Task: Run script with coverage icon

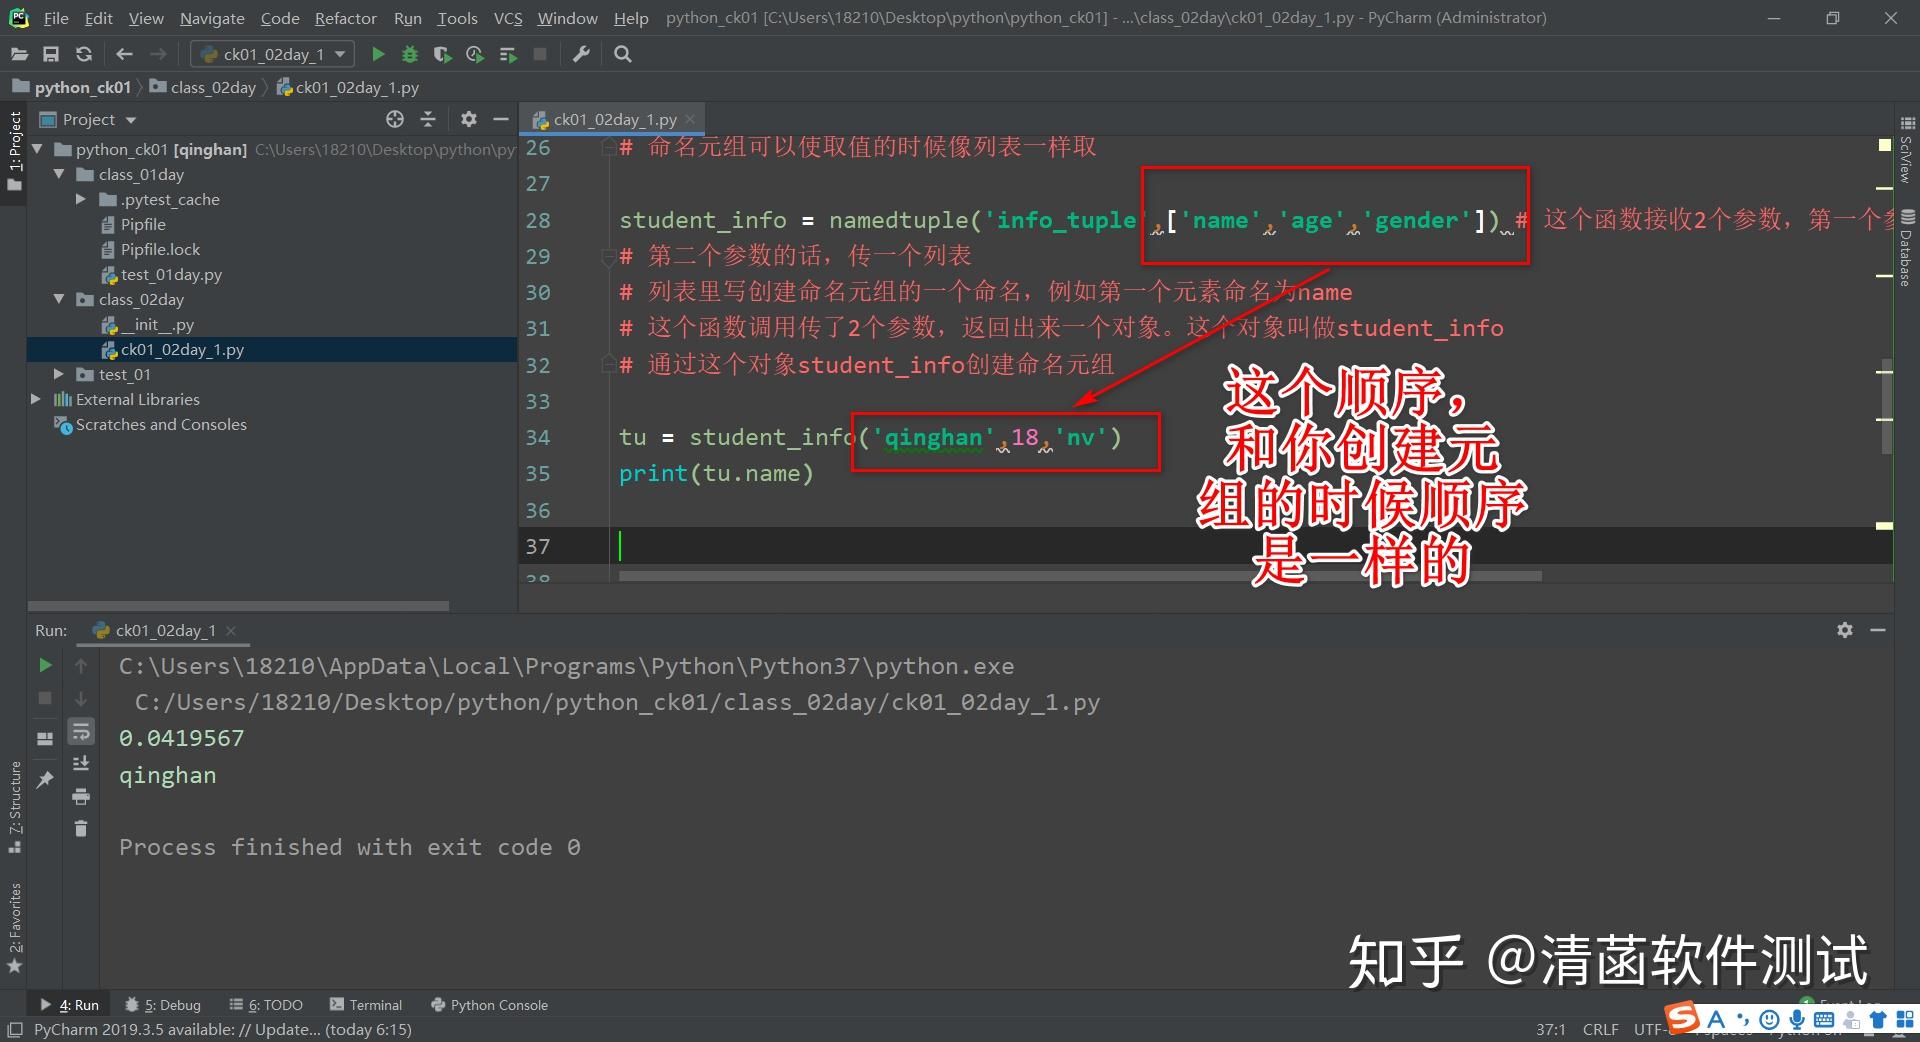Action: pos(443,54)
